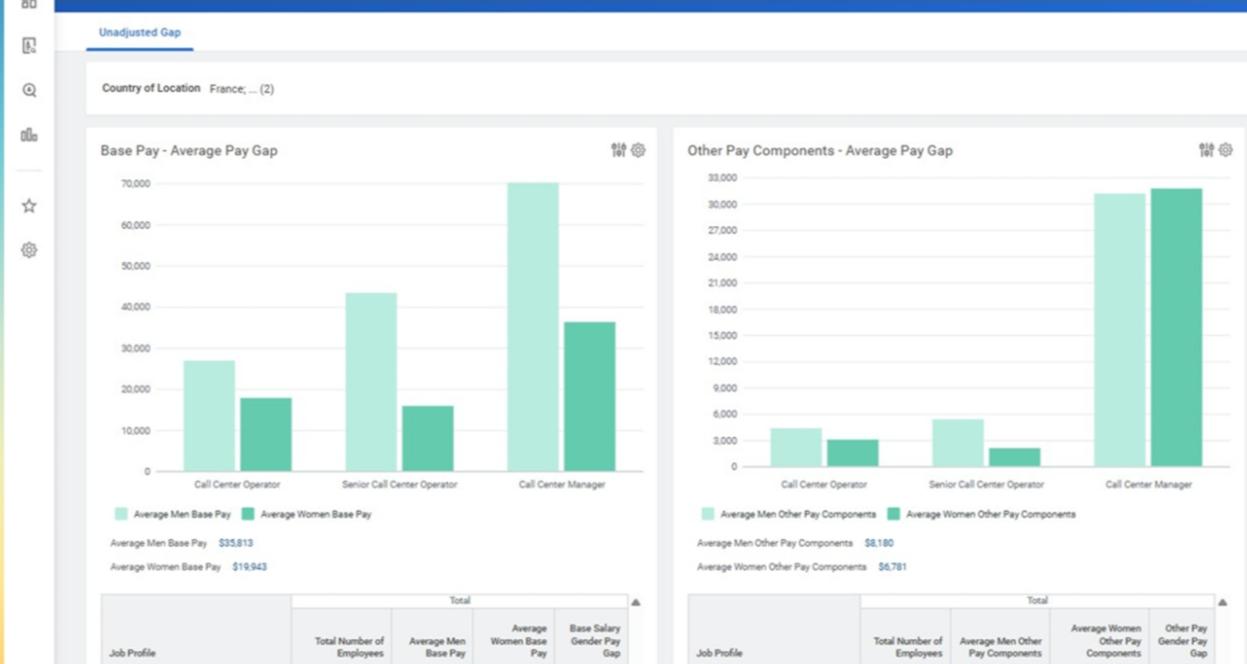Open the $6,781 Average Women Other Pay link
This screenshot has height=664, width=1247.
coord(892,567)
